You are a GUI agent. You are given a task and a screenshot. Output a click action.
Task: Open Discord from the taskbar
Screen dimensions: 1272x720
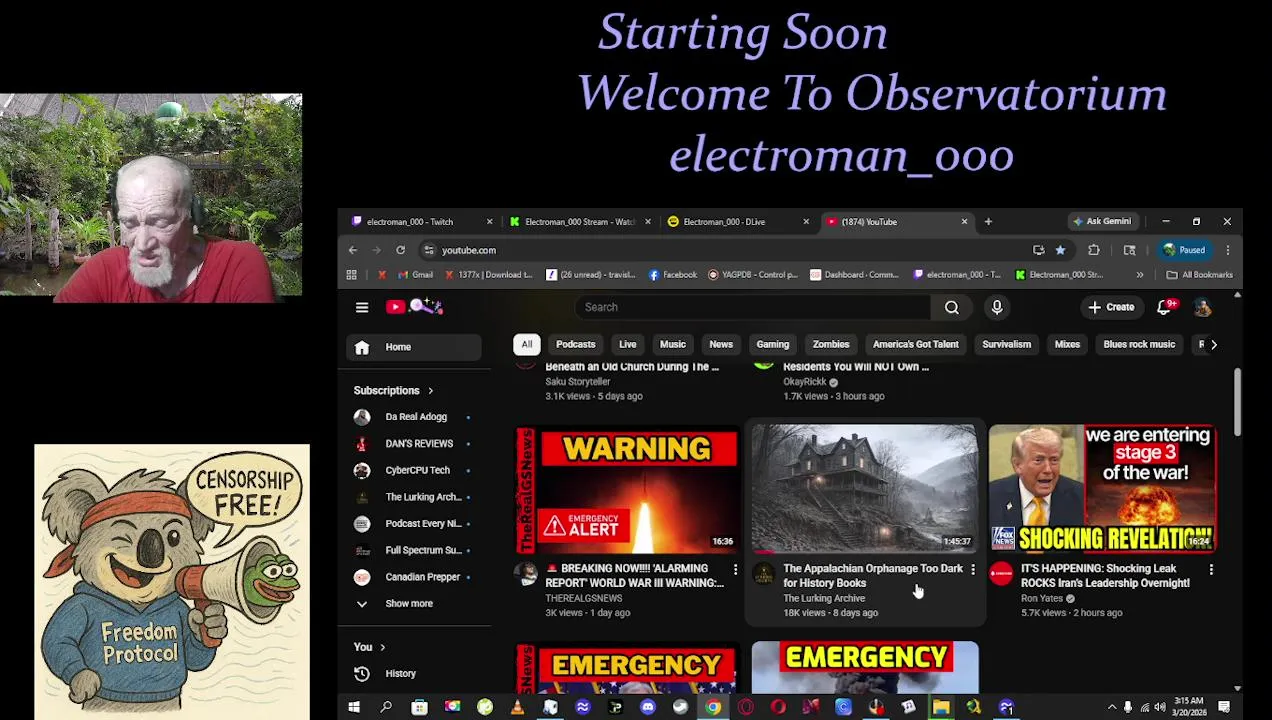[648, 708]
